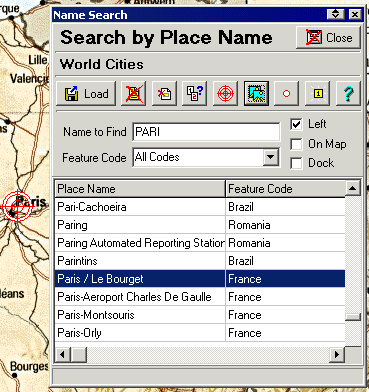Click the Name to Find input field

tap(206, 132)
